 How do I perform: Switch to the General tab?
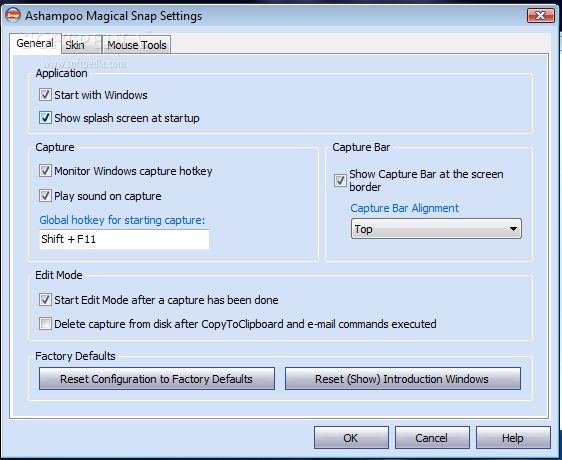point(35,43)
